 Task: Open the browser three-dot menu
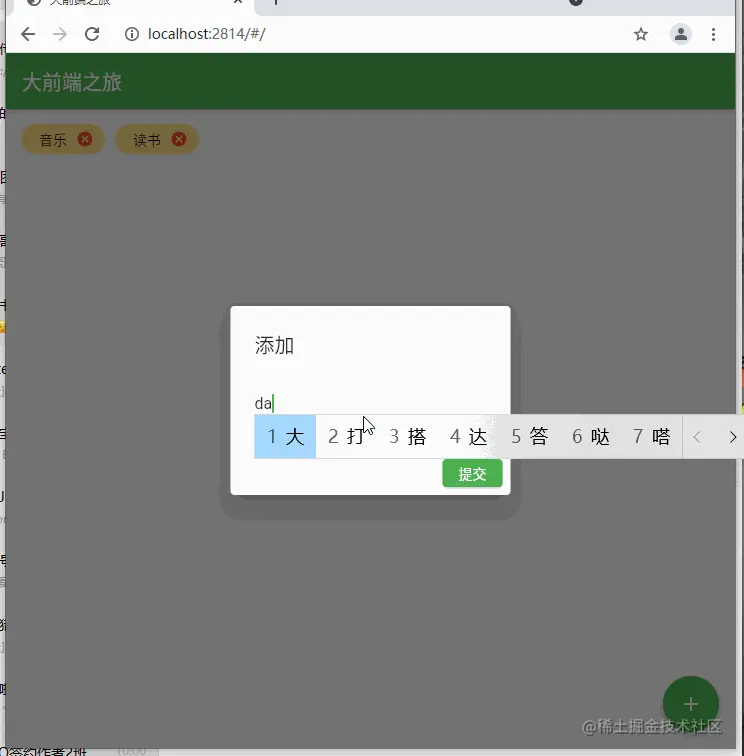point(713,34)
